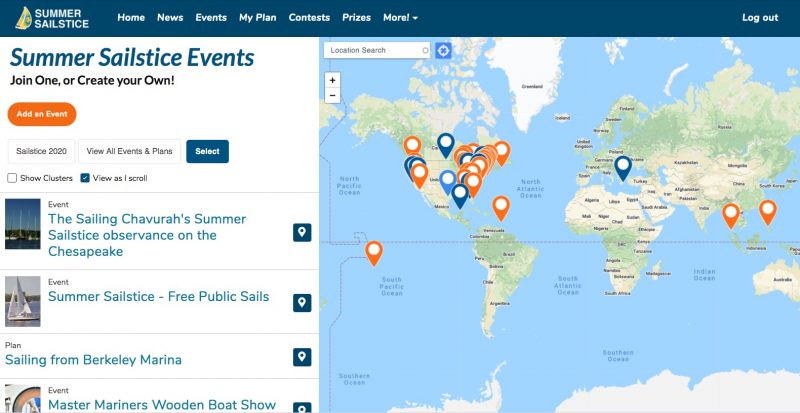Click the locate-me crosshair button on map
The image size is (800, 413).
click(443, 50)
